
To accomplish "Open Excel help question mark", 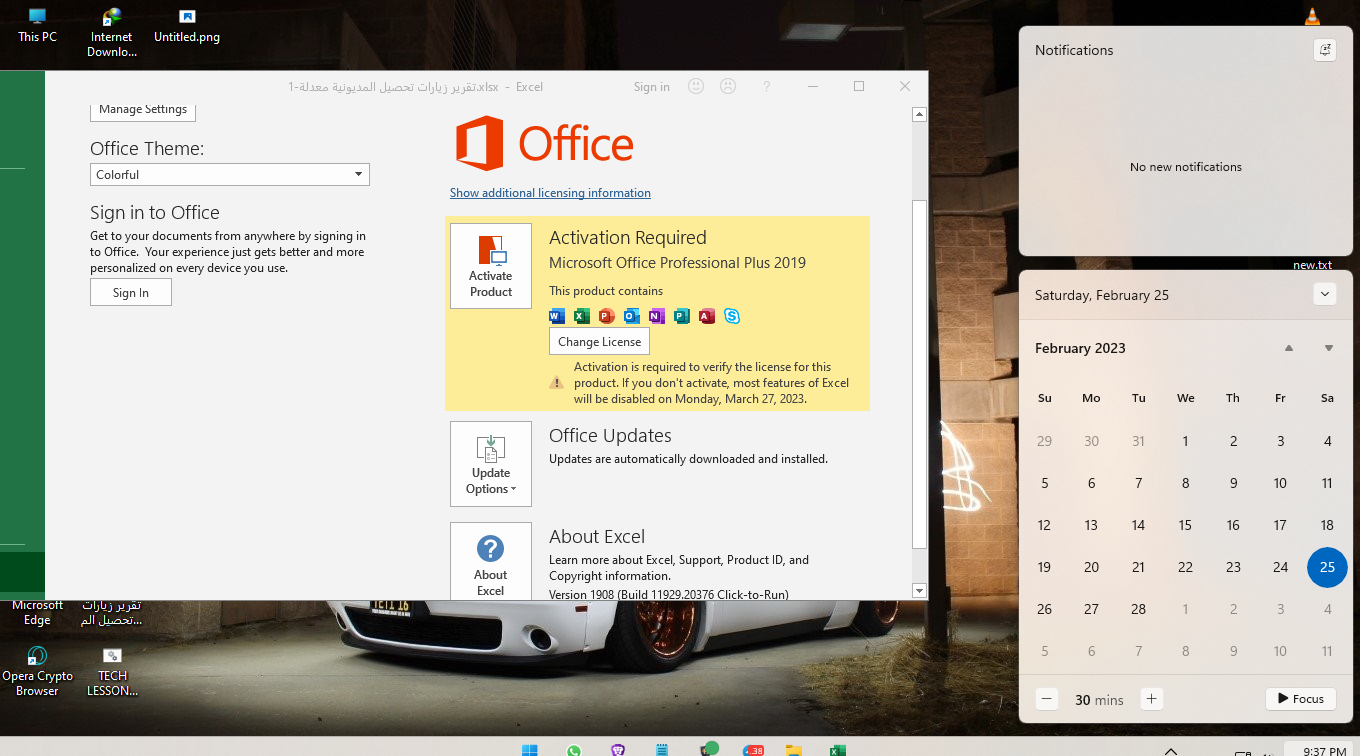I will tap(767, 87).
